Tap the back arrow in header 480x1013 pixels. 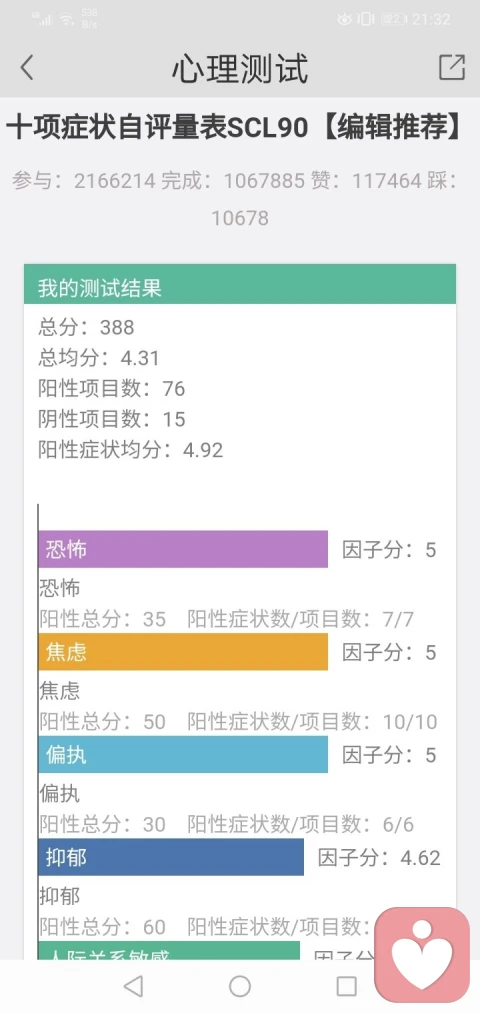26,67
